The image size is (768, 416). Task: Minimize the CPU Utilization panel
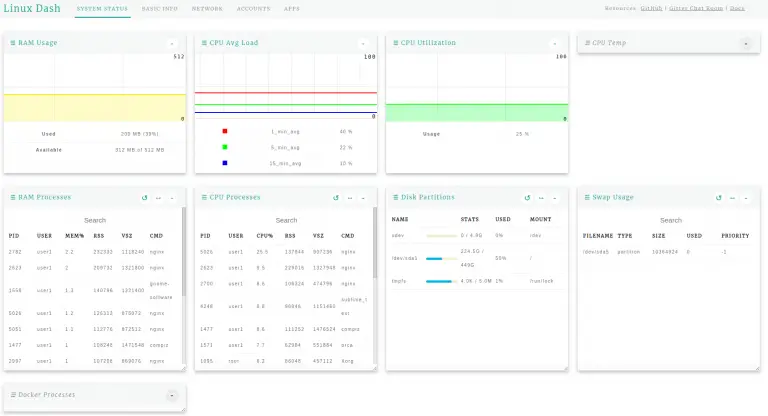[554, 44]
